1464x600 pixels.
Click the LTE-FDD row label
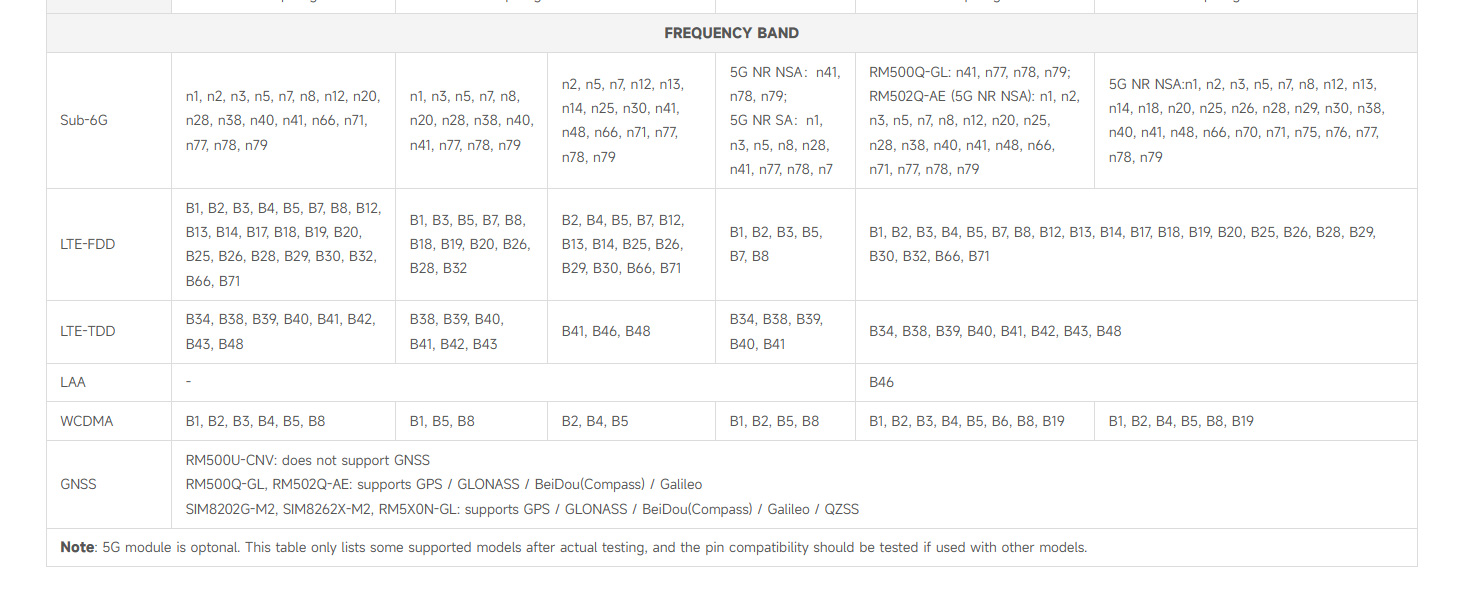tap(87, 244)
